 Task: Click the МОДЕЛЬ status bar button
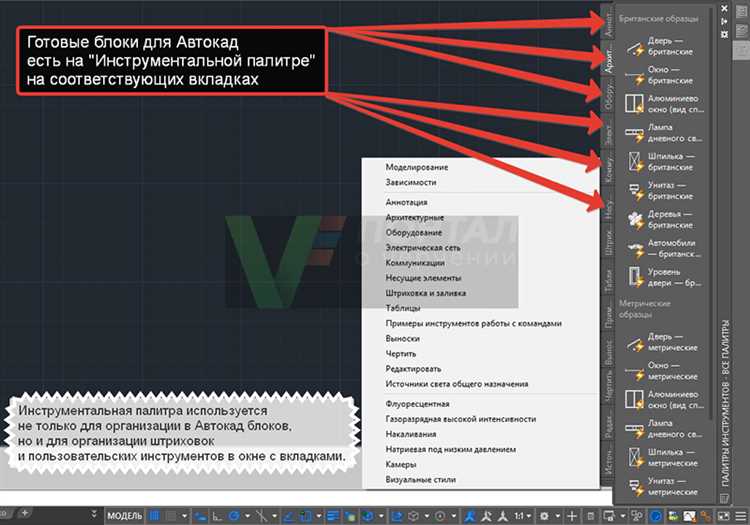point(124,516)
